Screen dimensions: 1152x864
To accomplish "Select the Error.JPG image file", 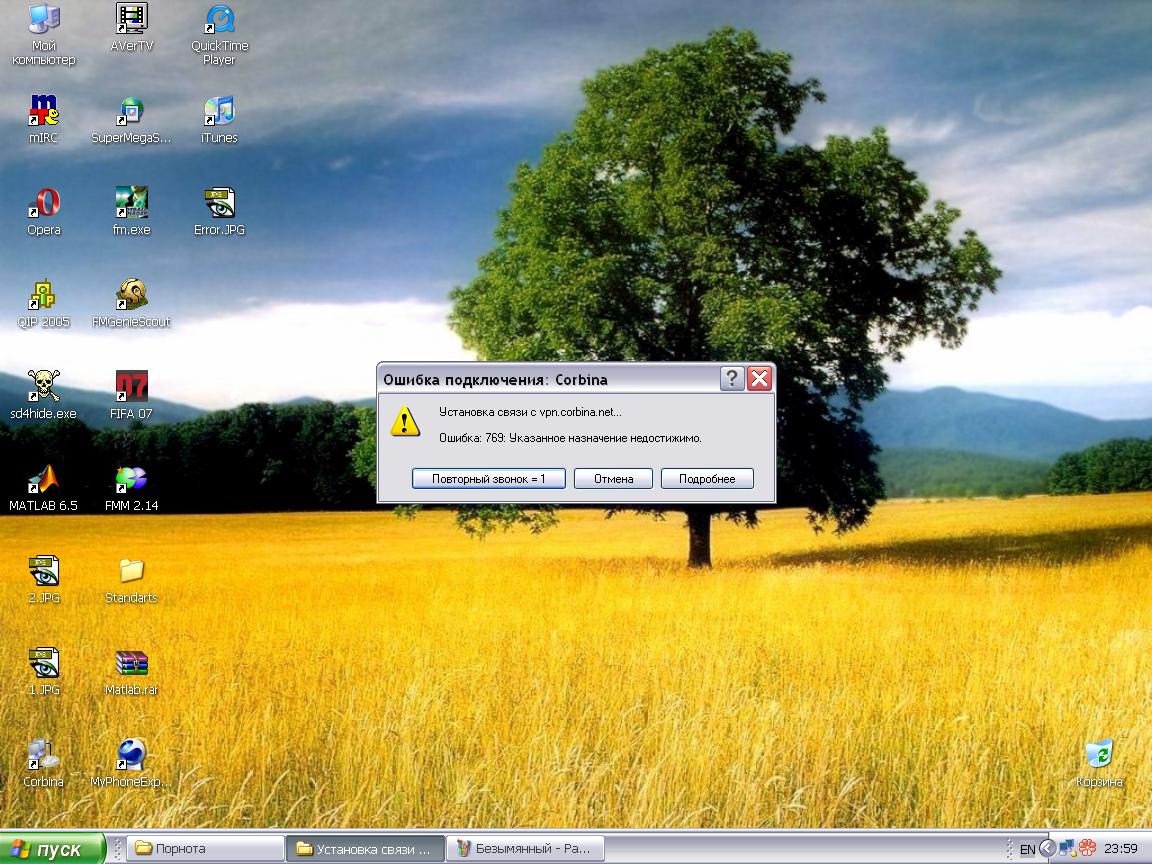I will pyautogui.click(x=219, y=204).
